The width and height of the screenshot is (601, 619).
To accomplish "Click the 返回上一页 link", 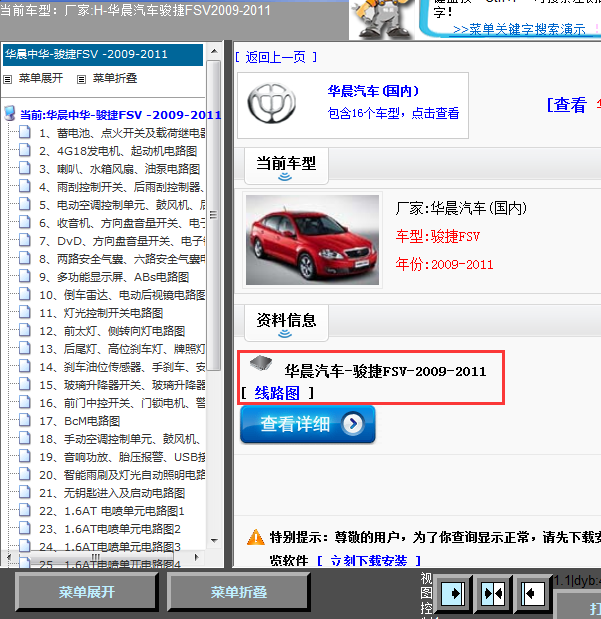I will coord(276,58).
